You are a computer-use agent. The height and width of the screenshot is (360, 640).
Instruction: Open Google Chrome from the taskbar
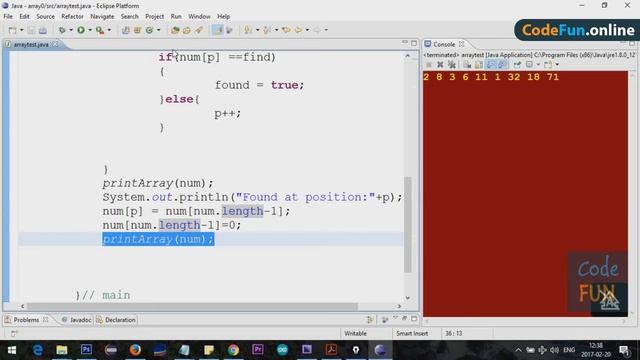pyautogui.click(x=233, y=350)
